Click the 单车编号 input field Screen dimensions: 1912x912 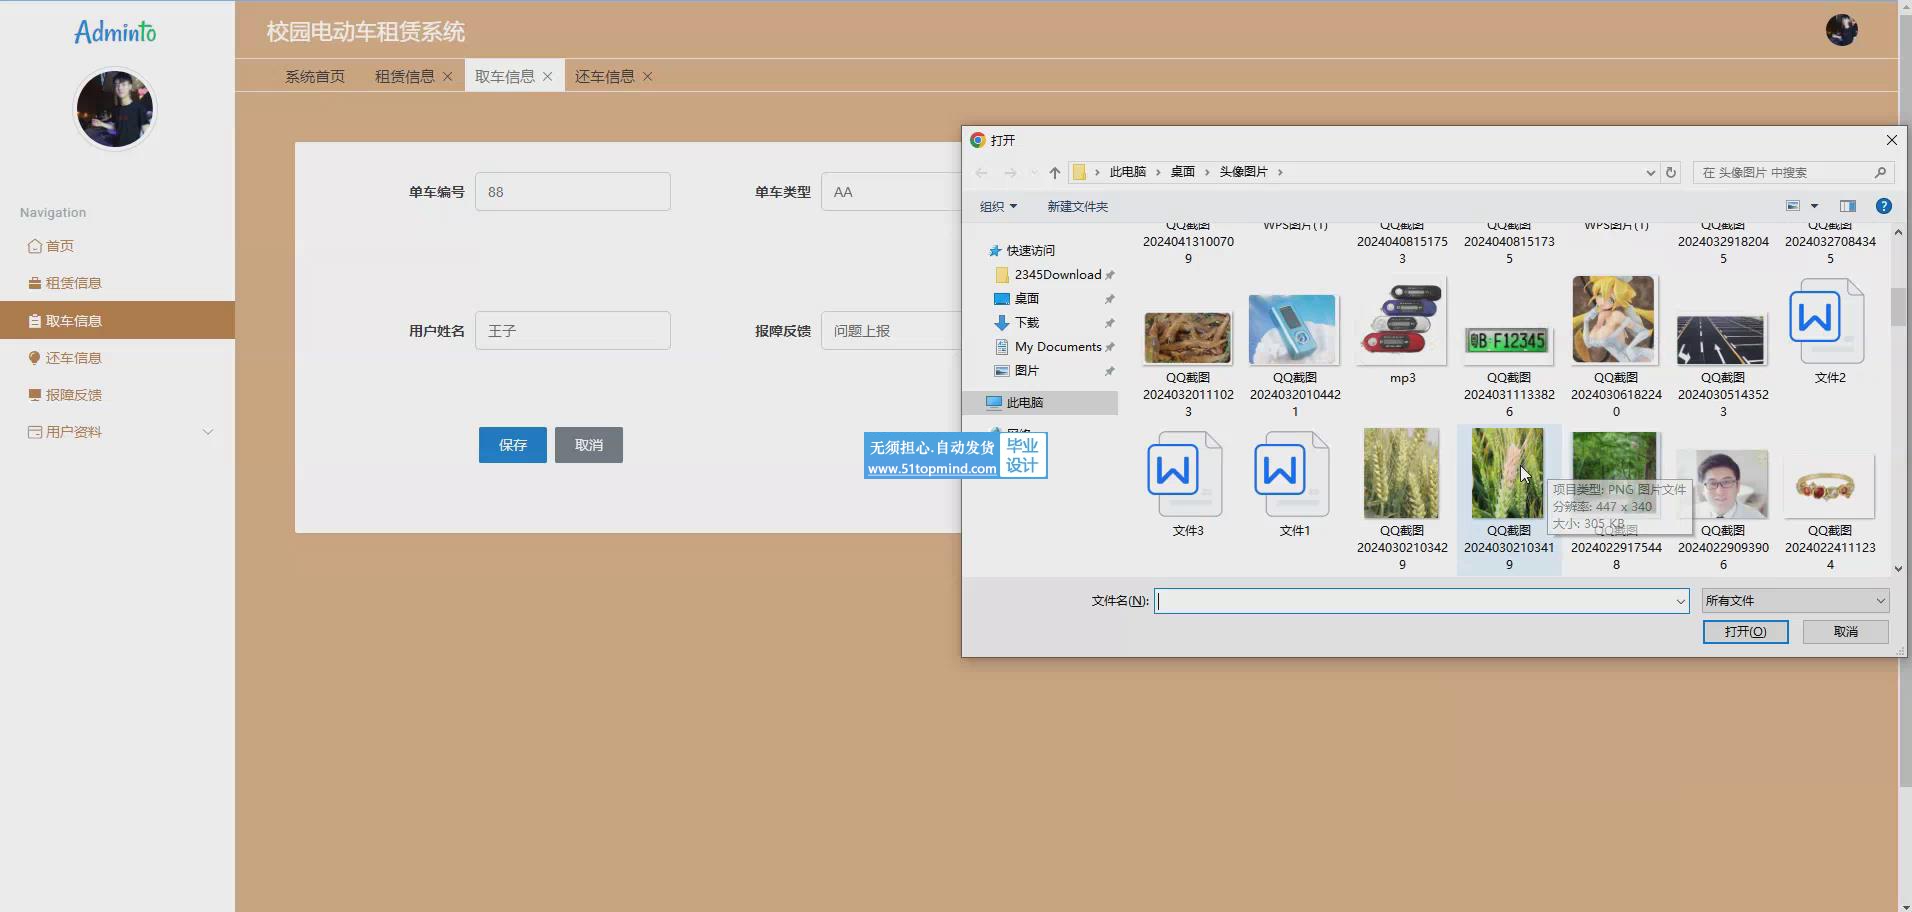[x=573, y=192]
